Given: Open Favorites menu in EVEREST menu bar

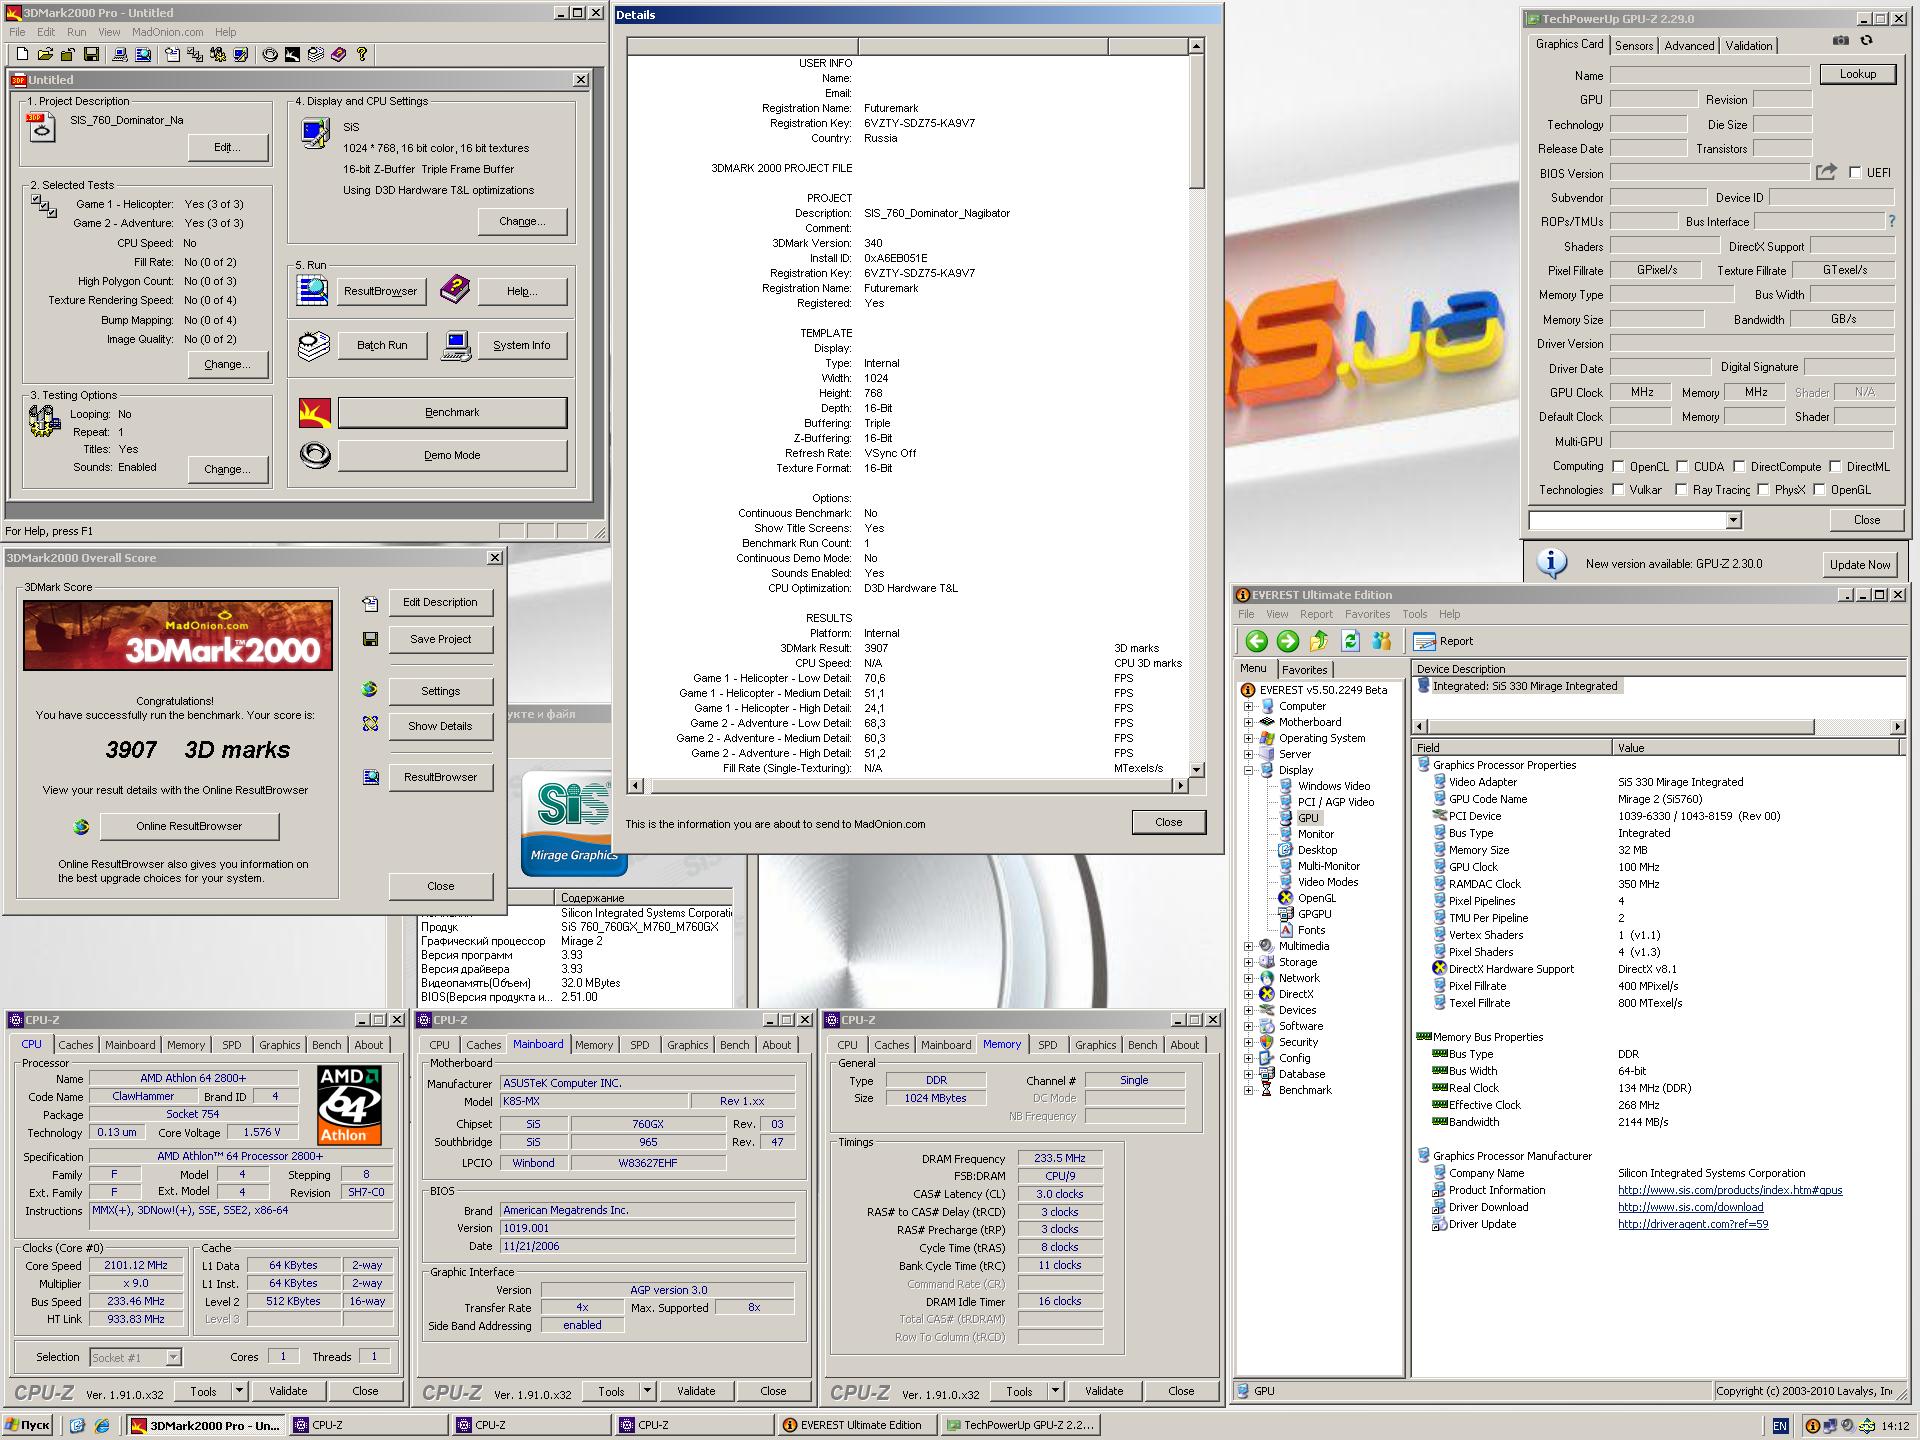Looking at the screenshot, I should [x=1367, y=614].
